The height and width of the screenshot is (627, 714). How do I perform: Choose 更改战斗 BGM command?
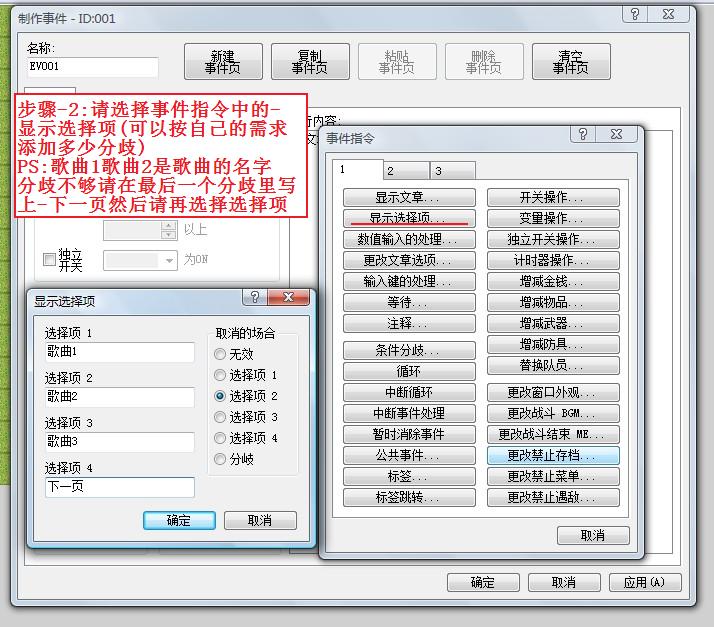553,413
